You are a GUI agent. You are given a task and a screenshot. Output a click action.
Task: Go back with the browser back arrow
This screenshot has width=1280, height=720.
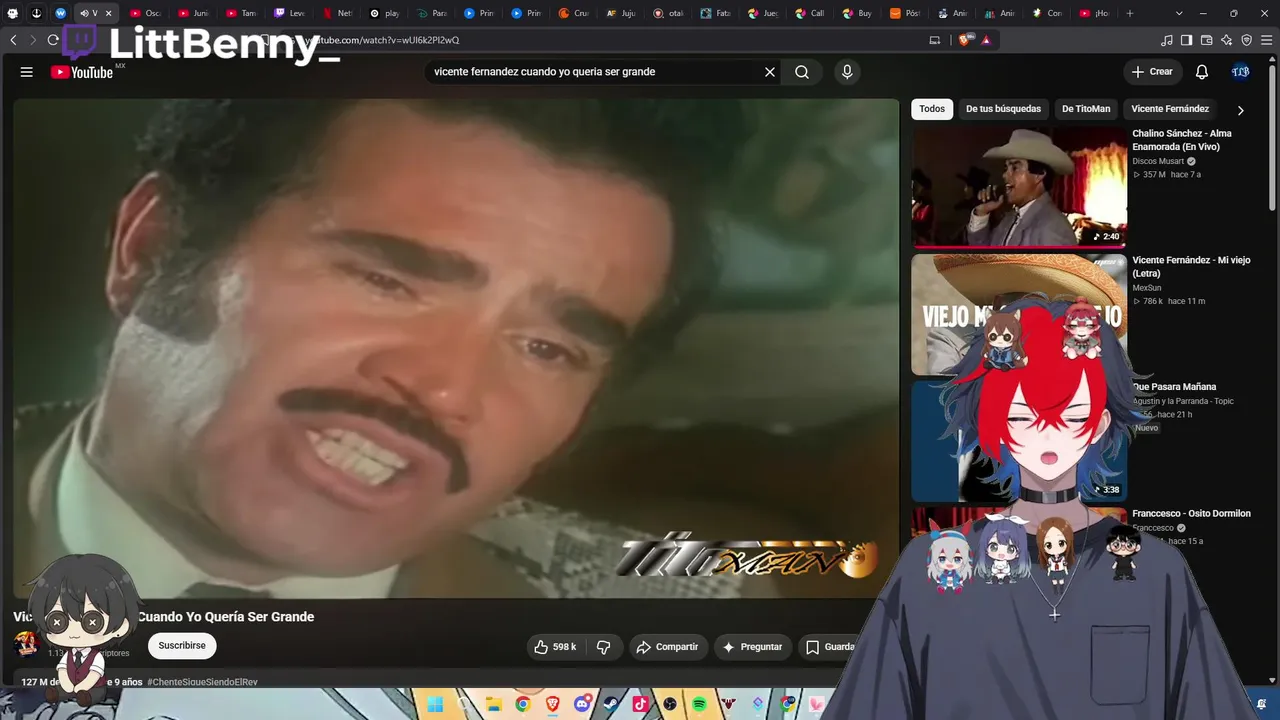[13, 40]
